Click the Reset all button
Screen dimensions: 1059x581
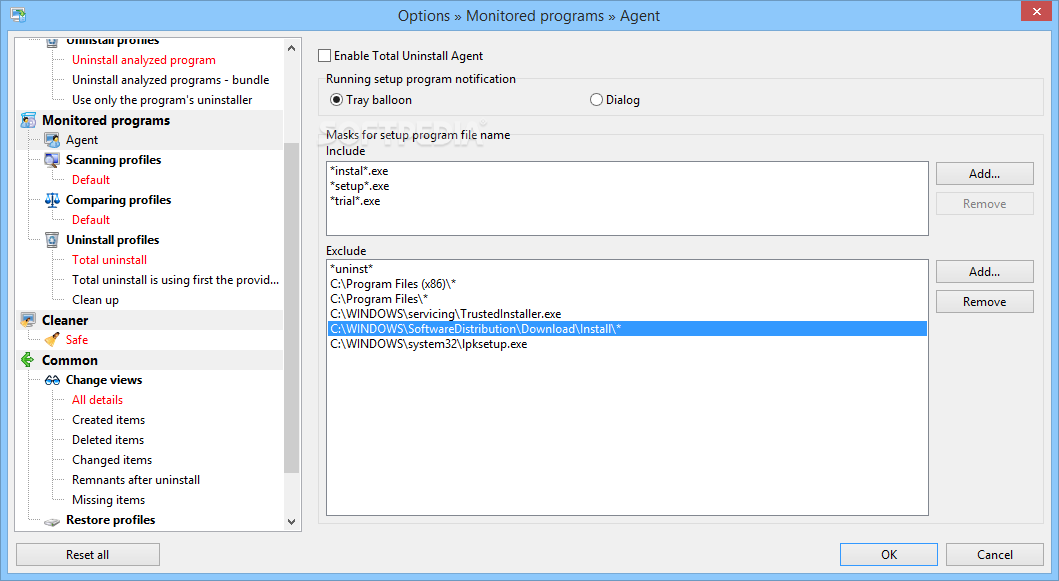[x=88, y=555]
